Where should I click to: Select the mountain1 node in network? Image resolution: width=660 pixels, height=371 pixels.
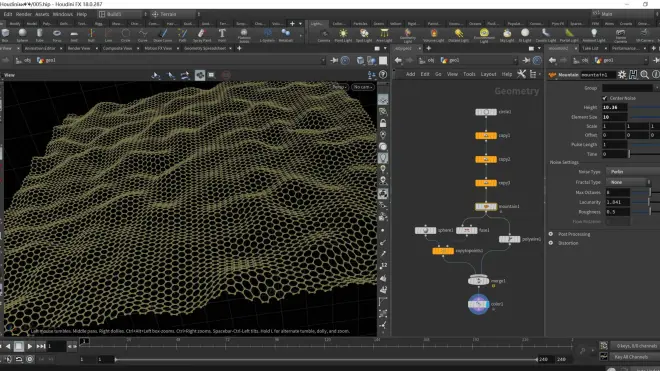pos(486,207)
